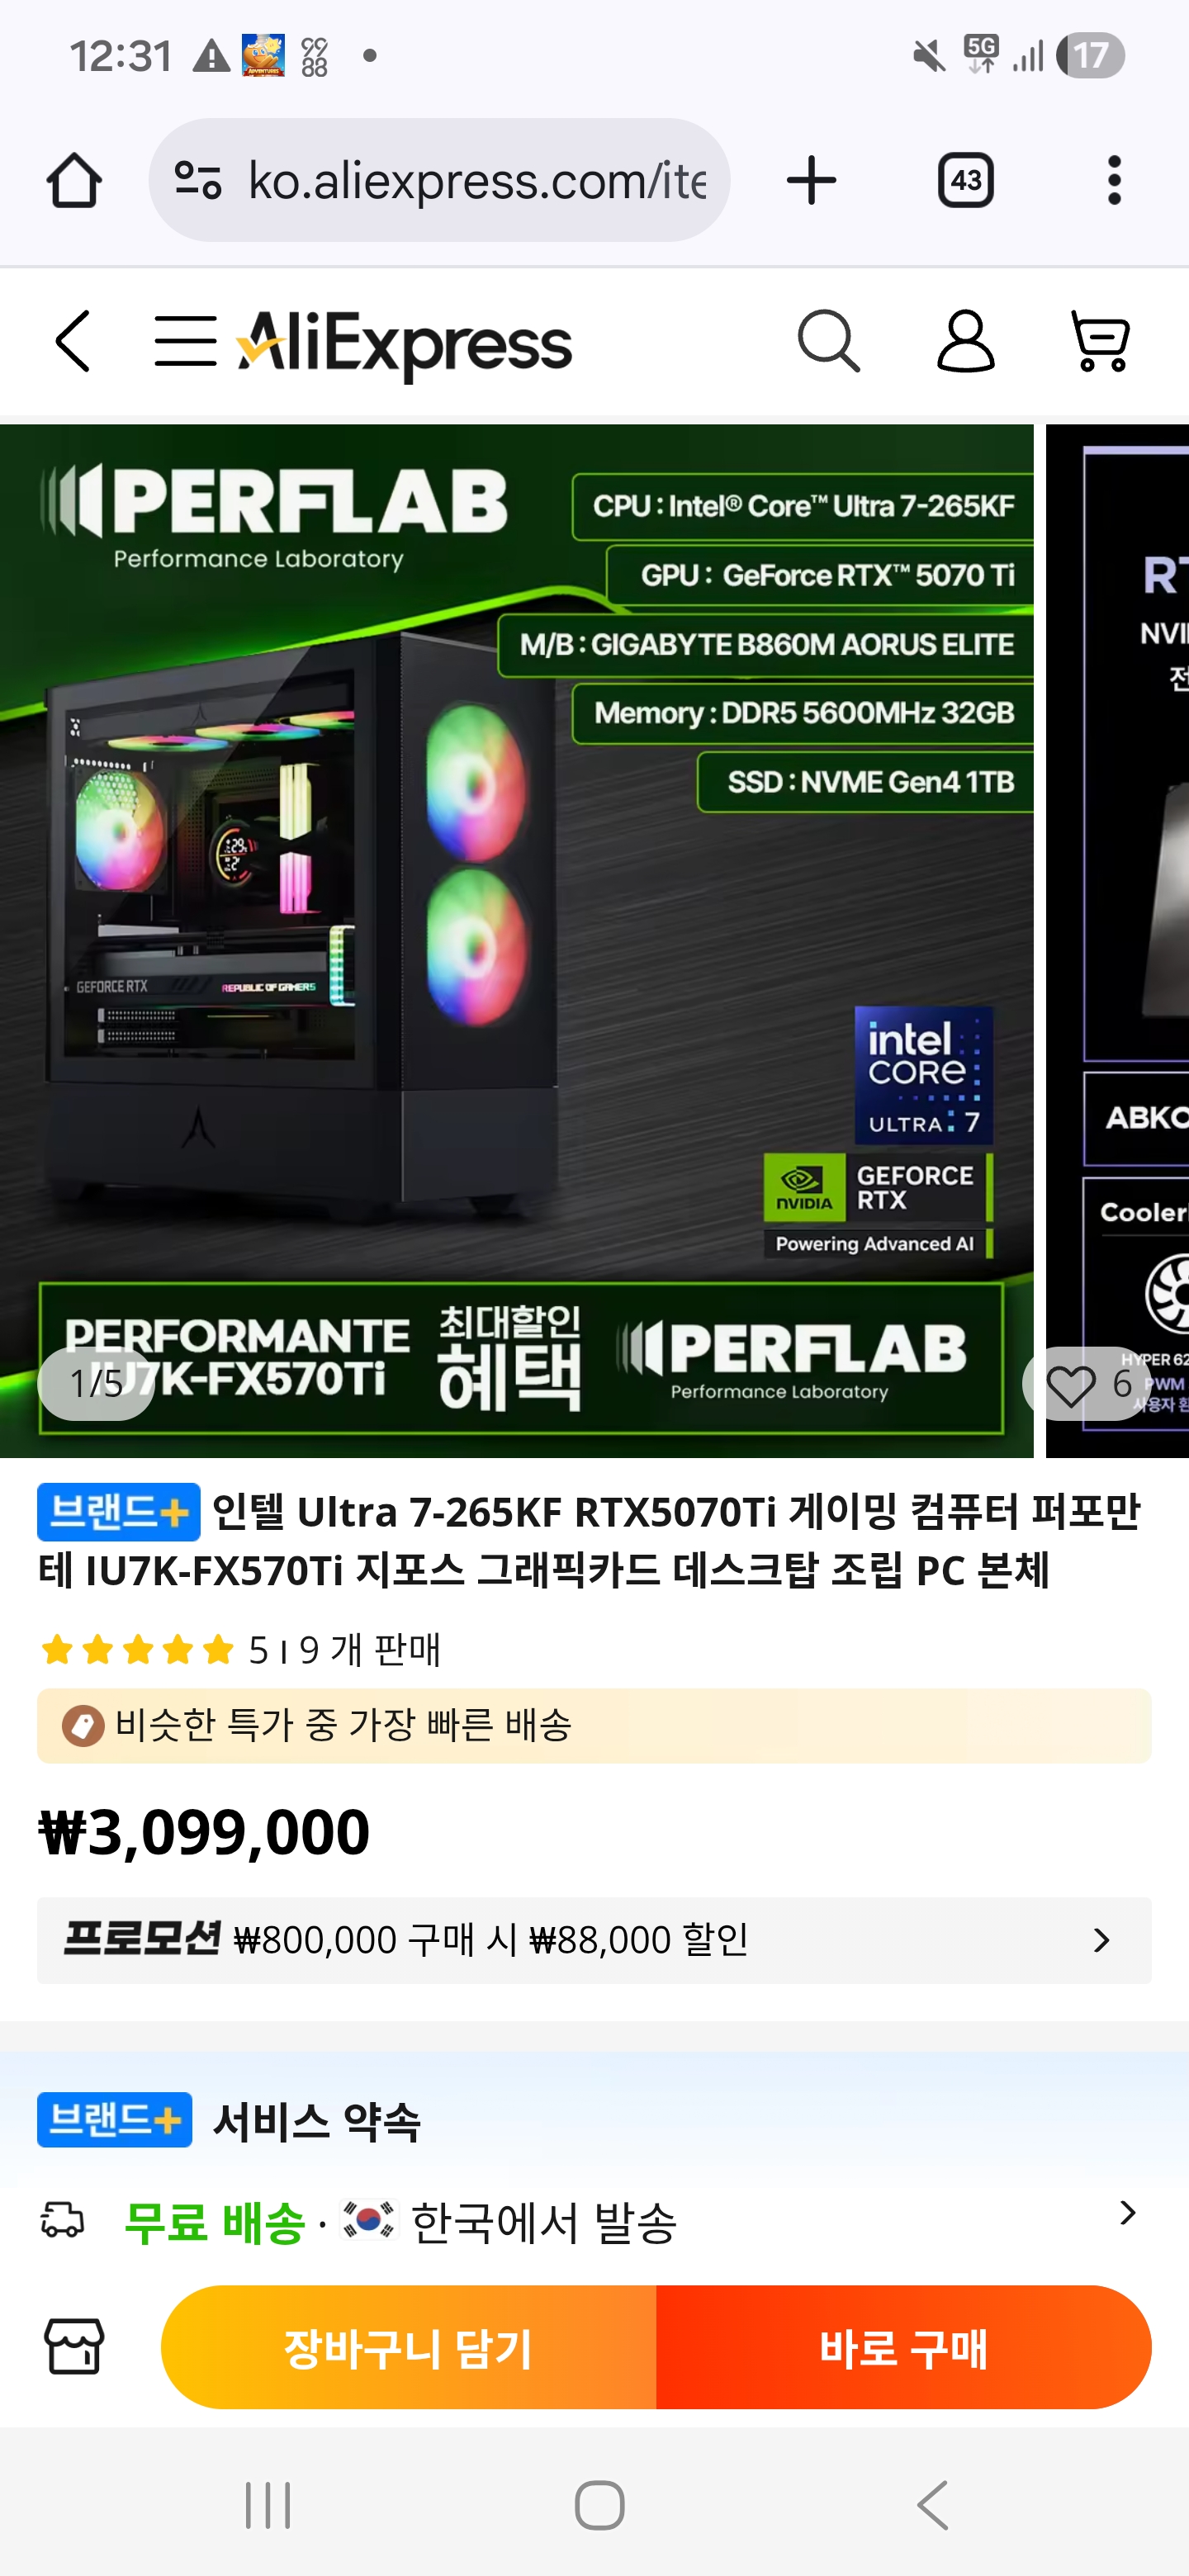
Task: Open the AliExpress search icon
Action: (829, 342)
